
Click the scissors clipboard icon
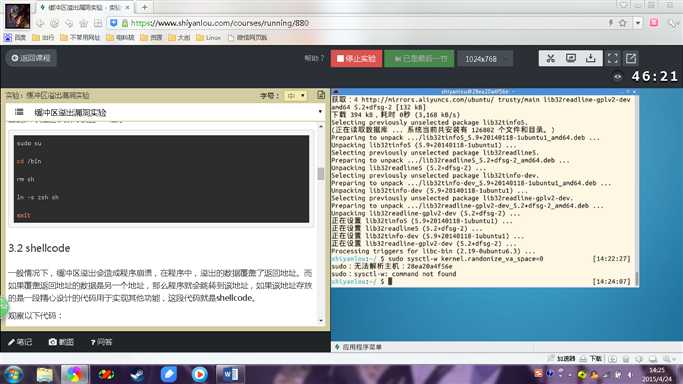tap(550, 58)
